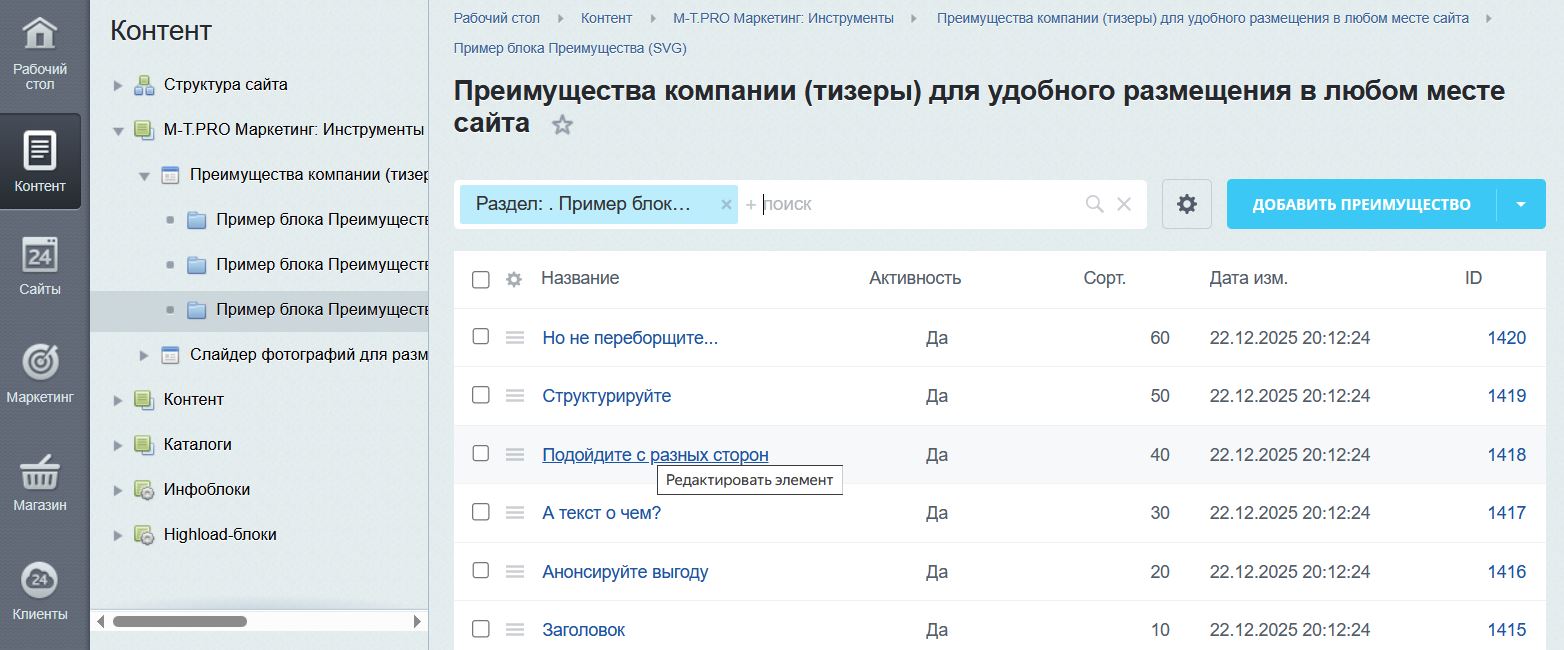The image size is (1564, 650).
Task: Mark the page as favorite with star icon
Action: 562,125
